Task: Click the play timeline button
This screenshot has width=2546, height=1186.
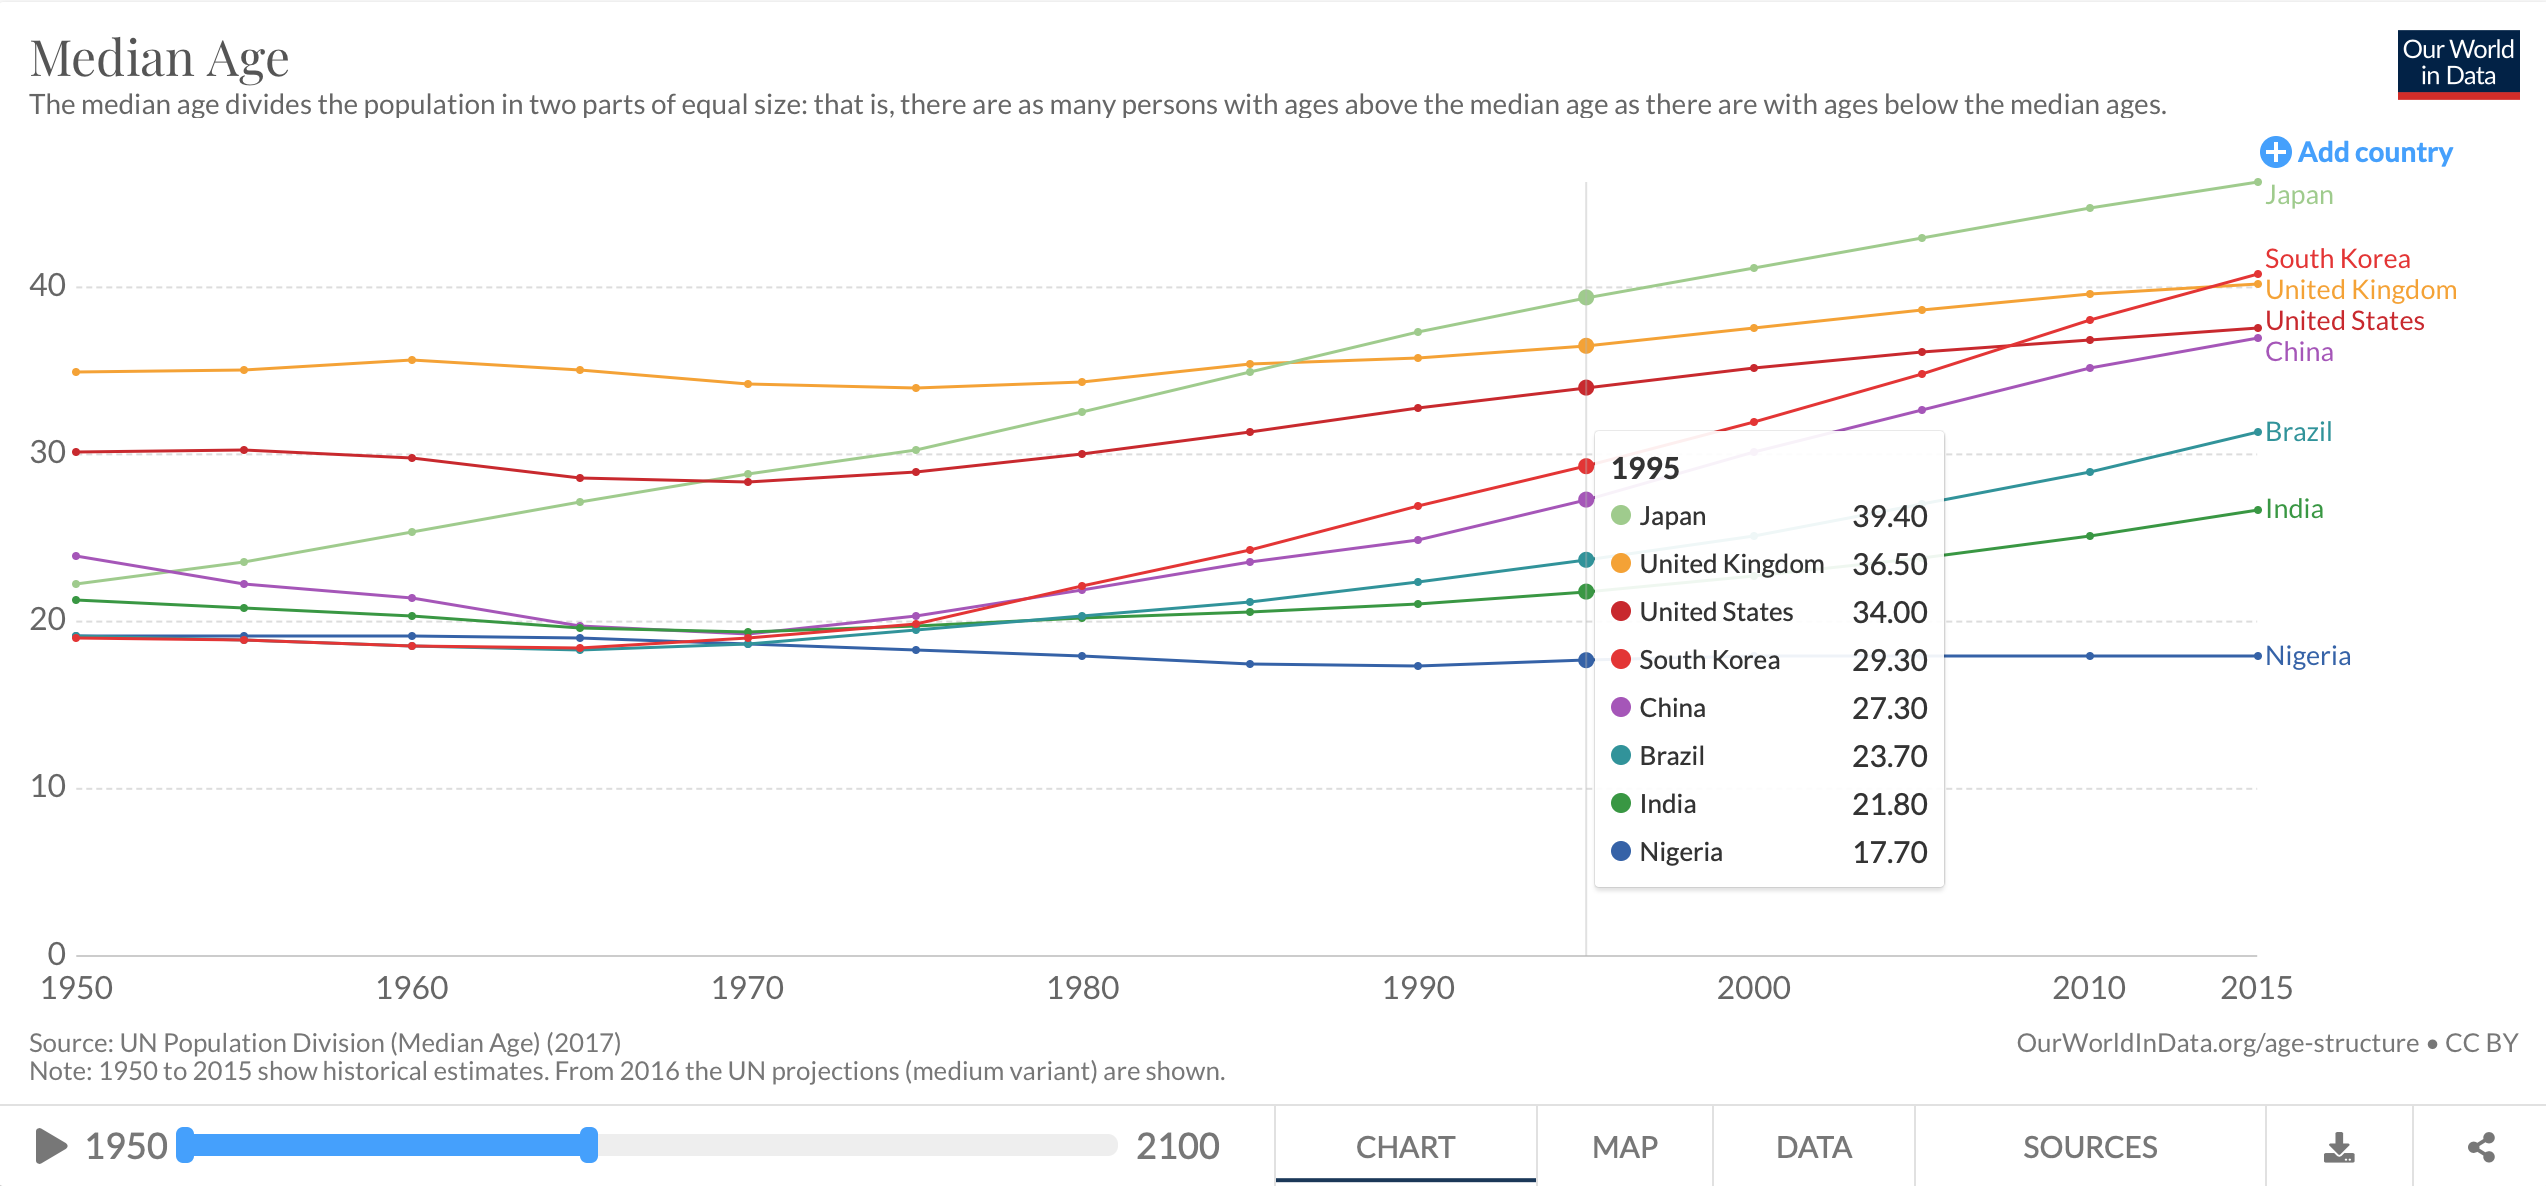Action: (x=51, y=1146)
